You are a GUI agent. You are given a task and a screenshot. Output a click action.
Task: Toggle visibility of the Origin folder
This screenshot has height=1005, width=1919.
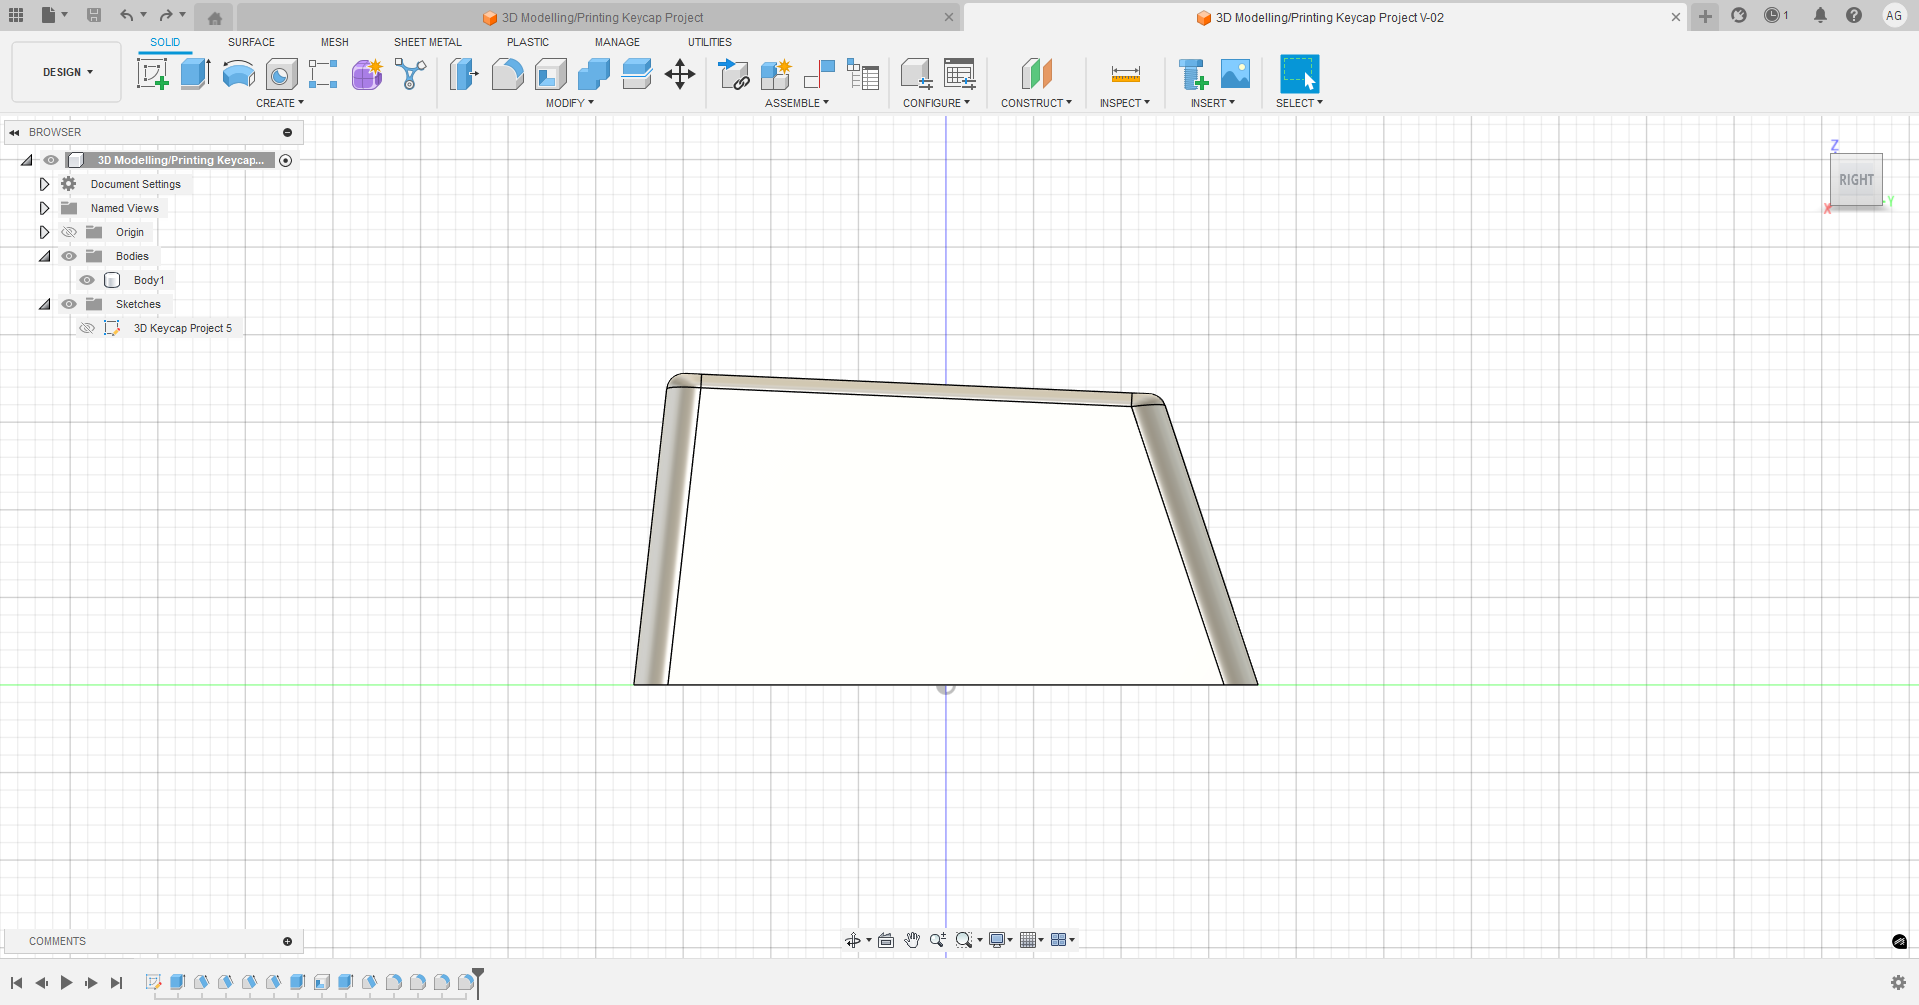[x=69, y=232]
